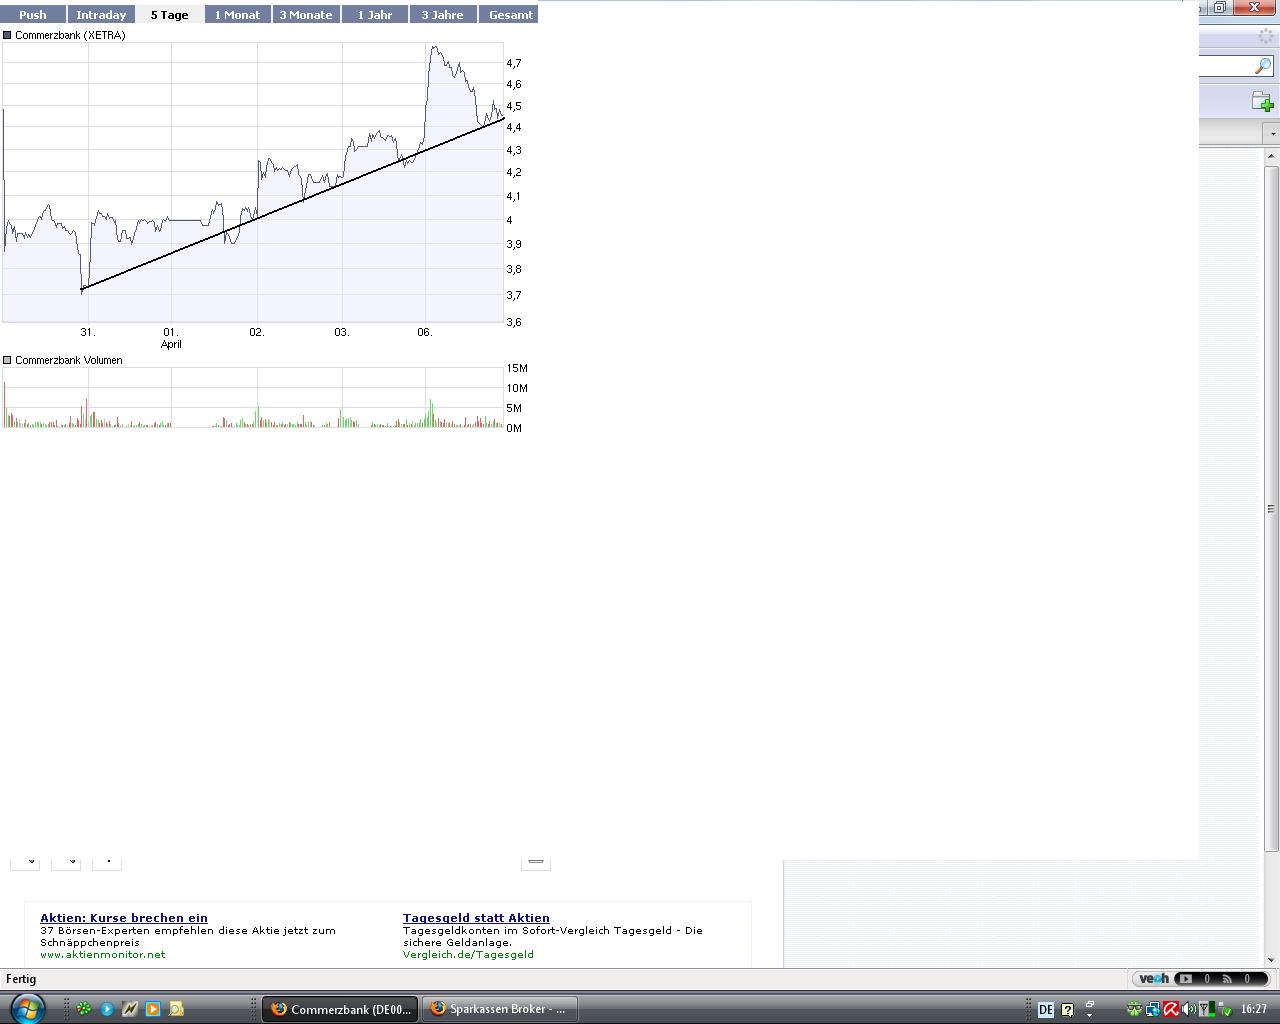
Task: Switch to Sparkassen Broker taskbar window
Action: [x=498, y=1009]
